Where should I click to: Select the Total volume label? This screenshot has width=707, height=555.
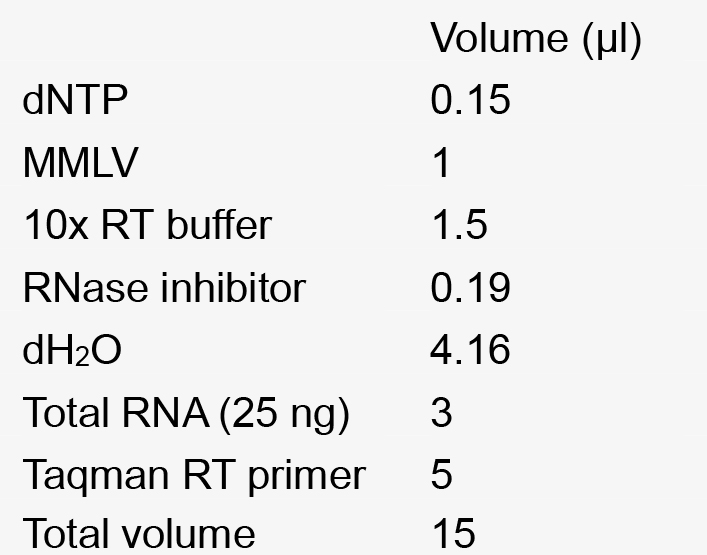139,533
